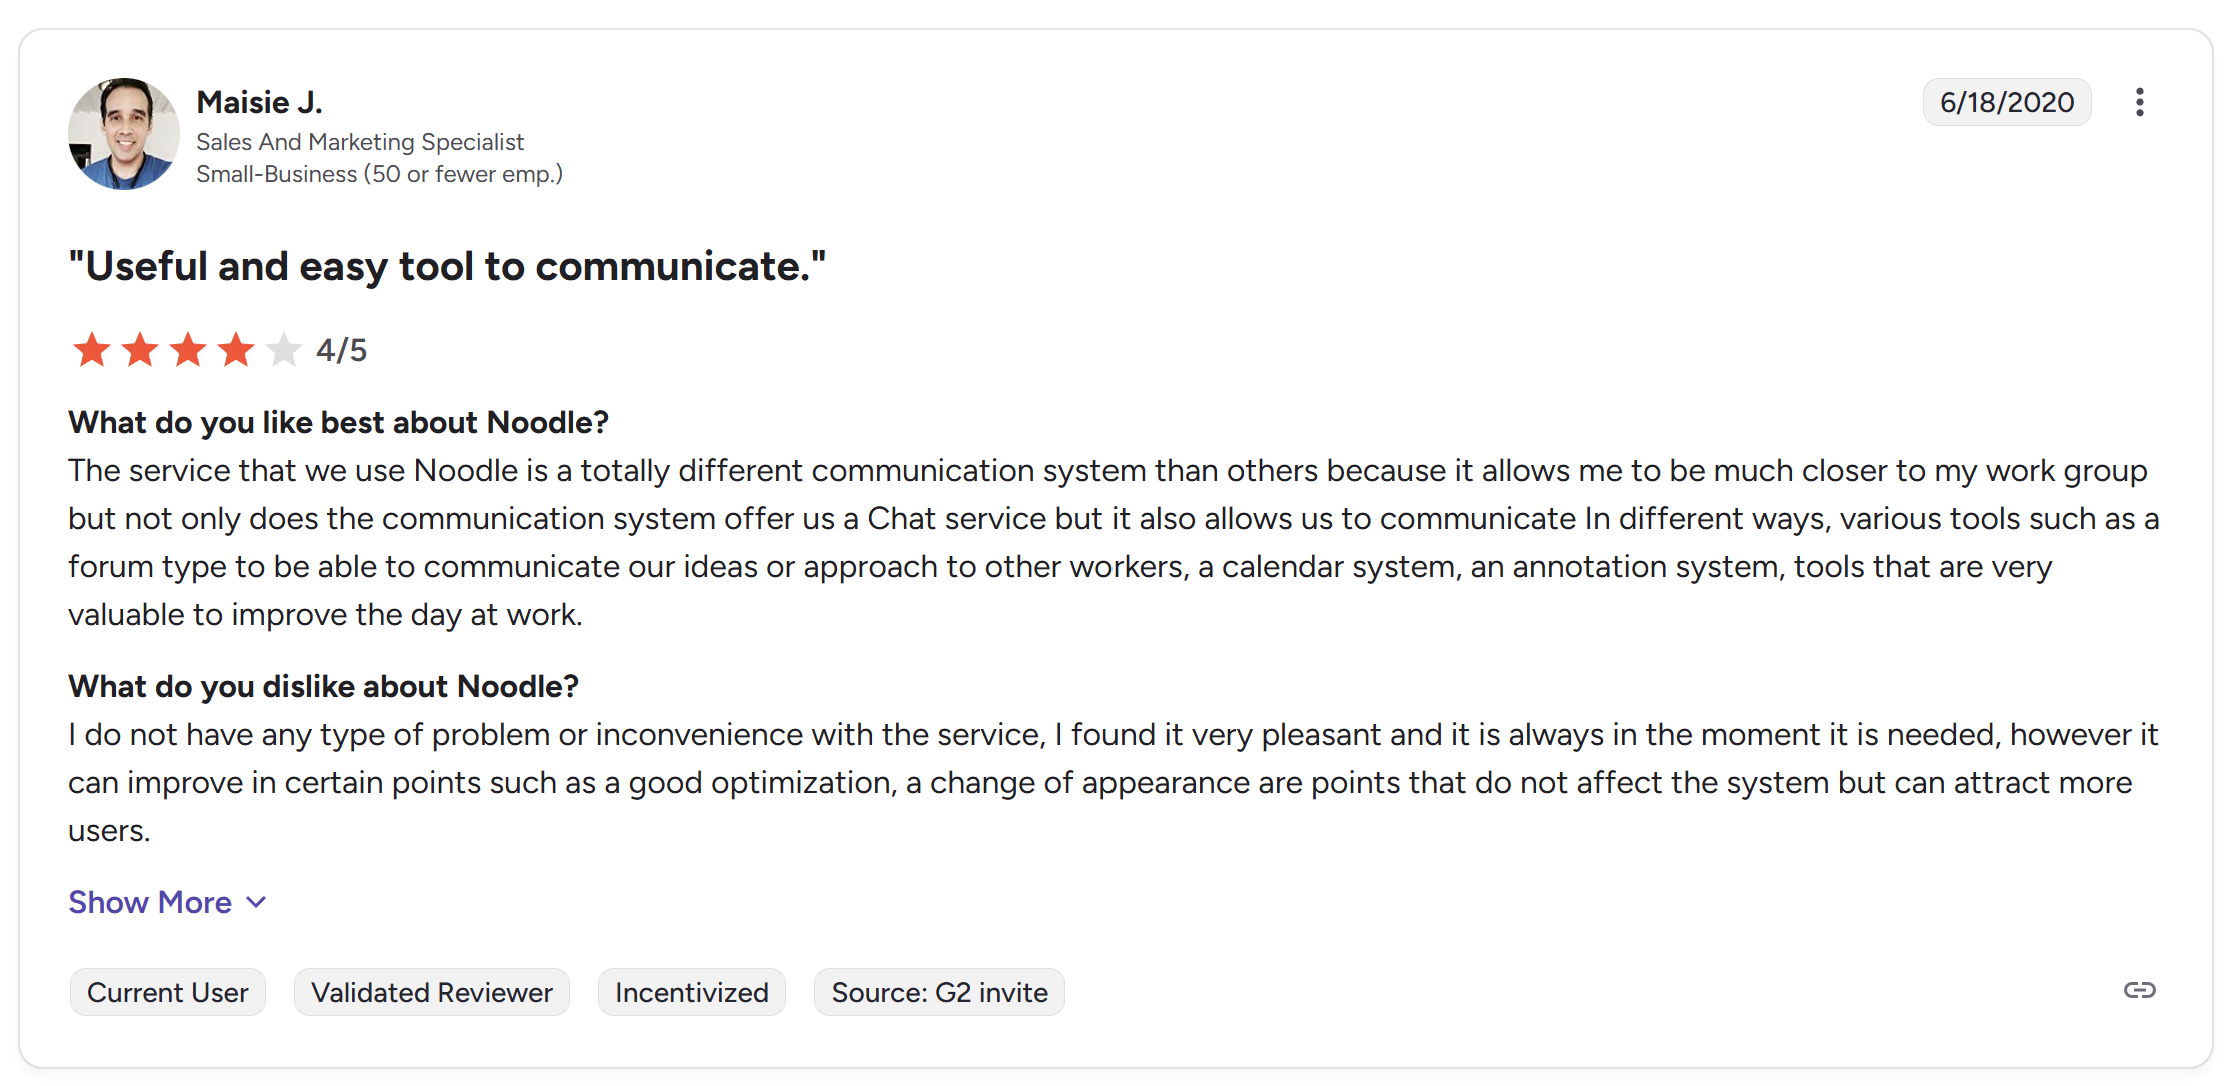Click the second star in the rating
The width and height of the screenshot is (2228, 1086).
[139, 349]
